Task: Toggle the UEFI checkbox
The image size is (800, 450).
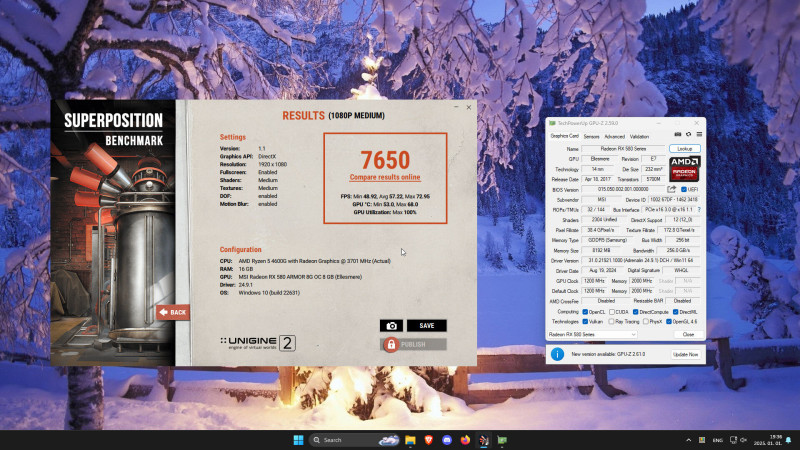Action: pyautogui.click(x=684, y=189)
